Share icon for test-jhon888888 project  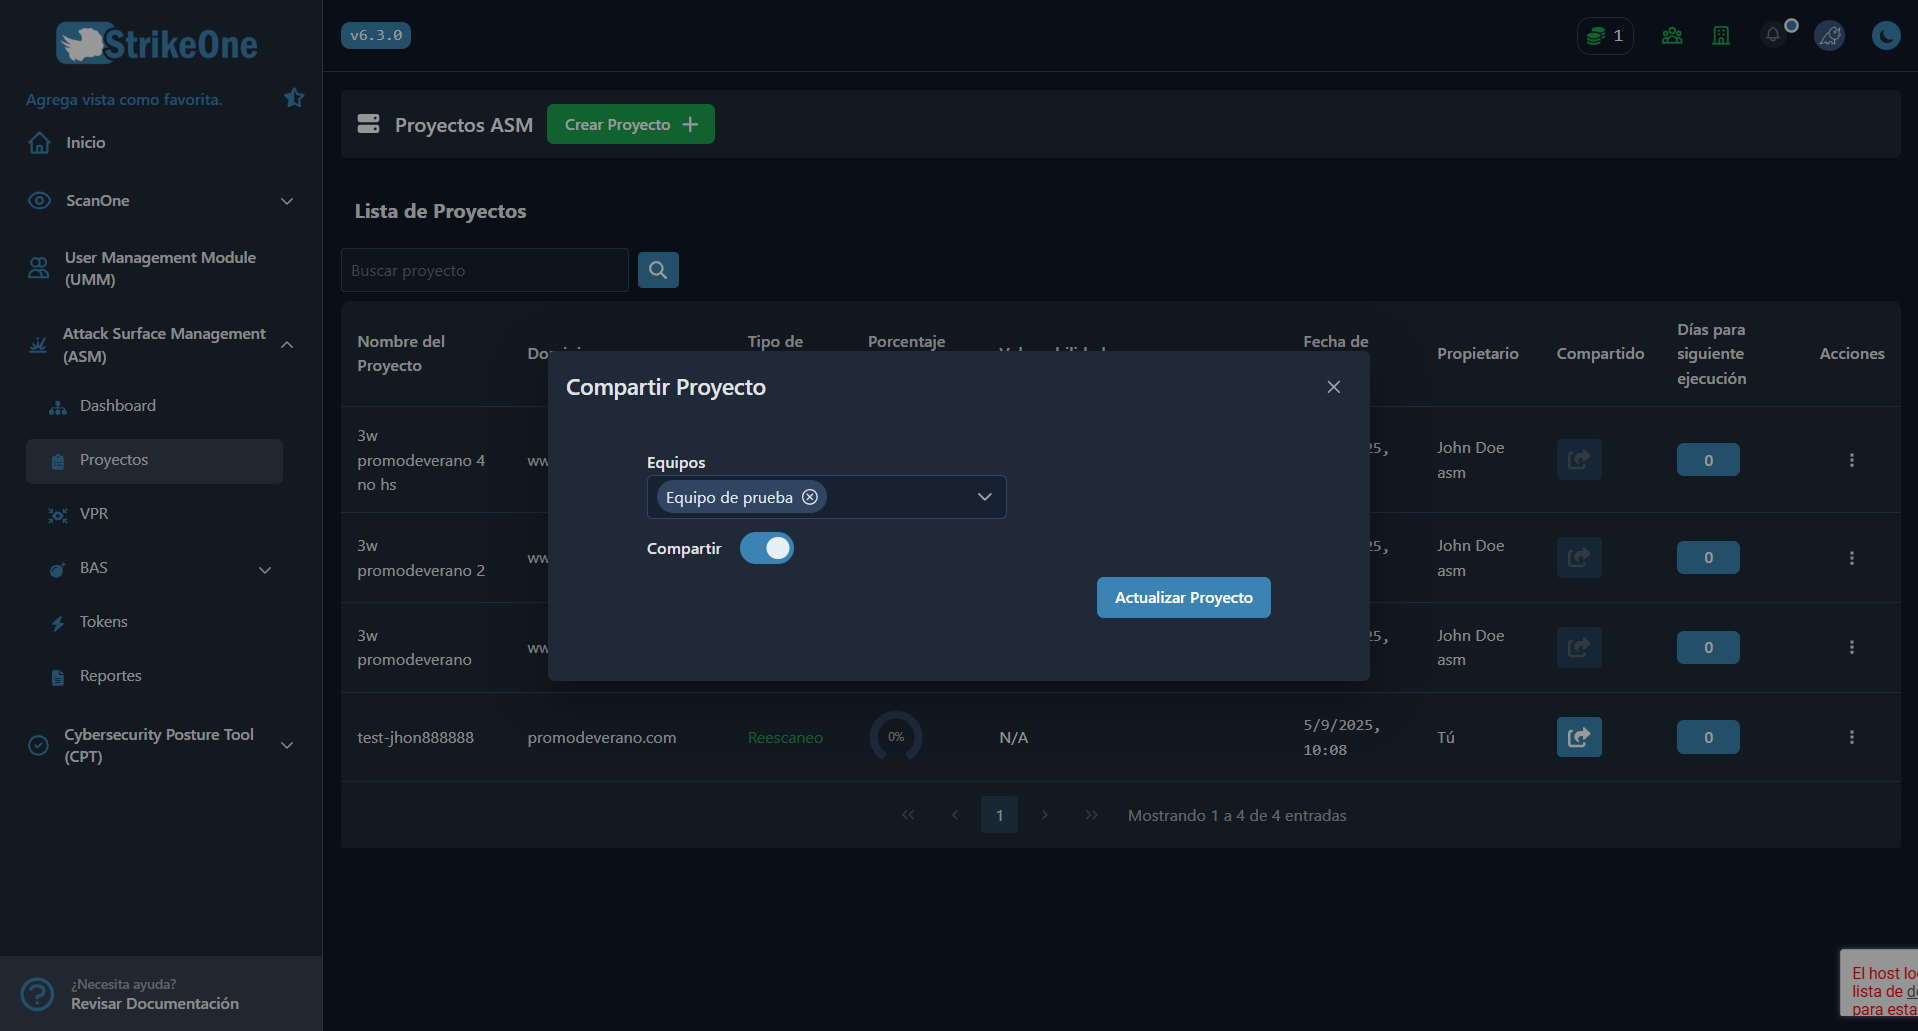(x=1579, y=737)
